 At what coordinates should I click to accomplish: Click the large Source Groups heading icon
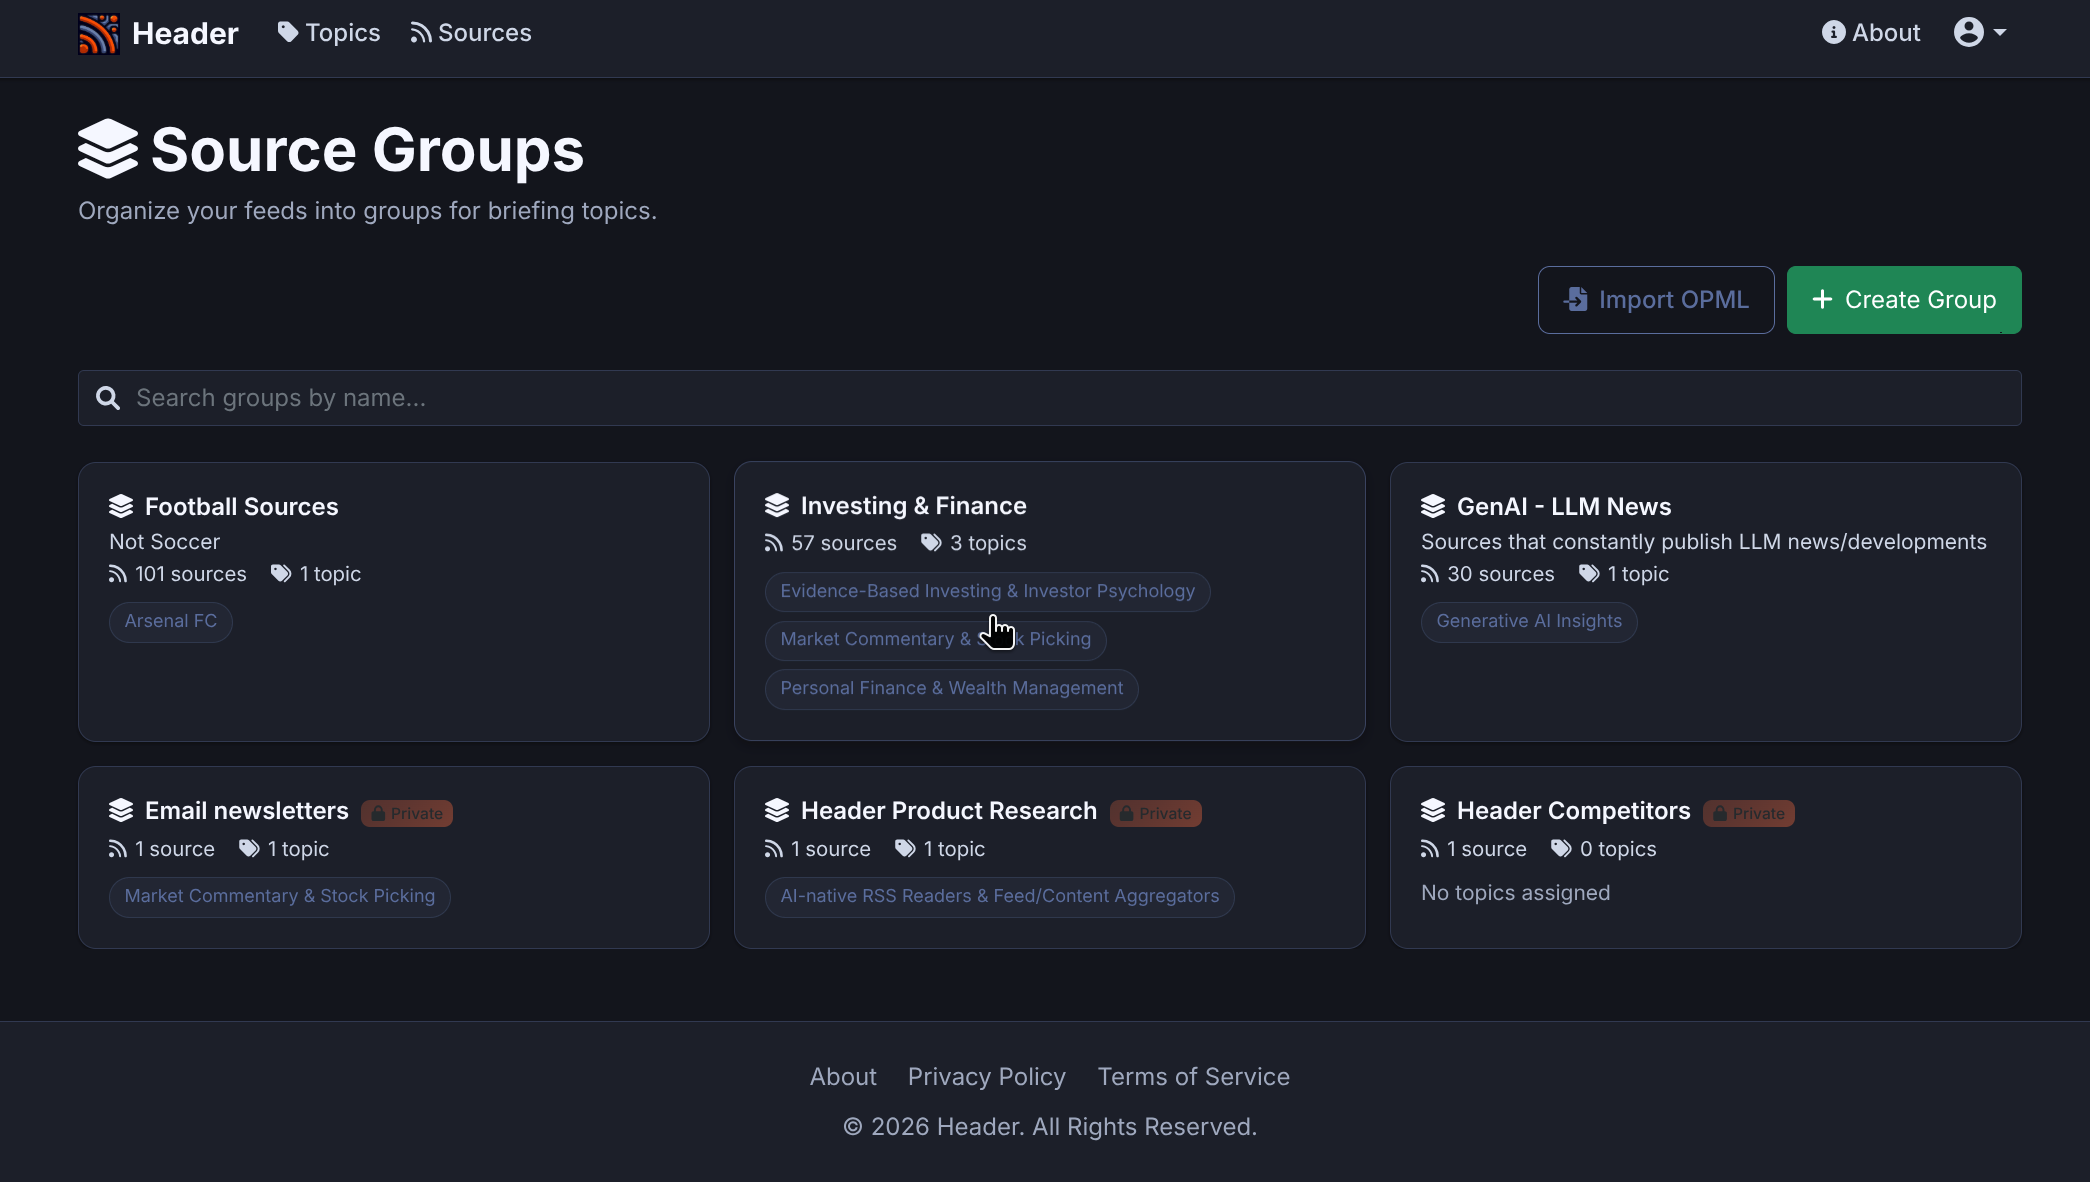point(108,150)
